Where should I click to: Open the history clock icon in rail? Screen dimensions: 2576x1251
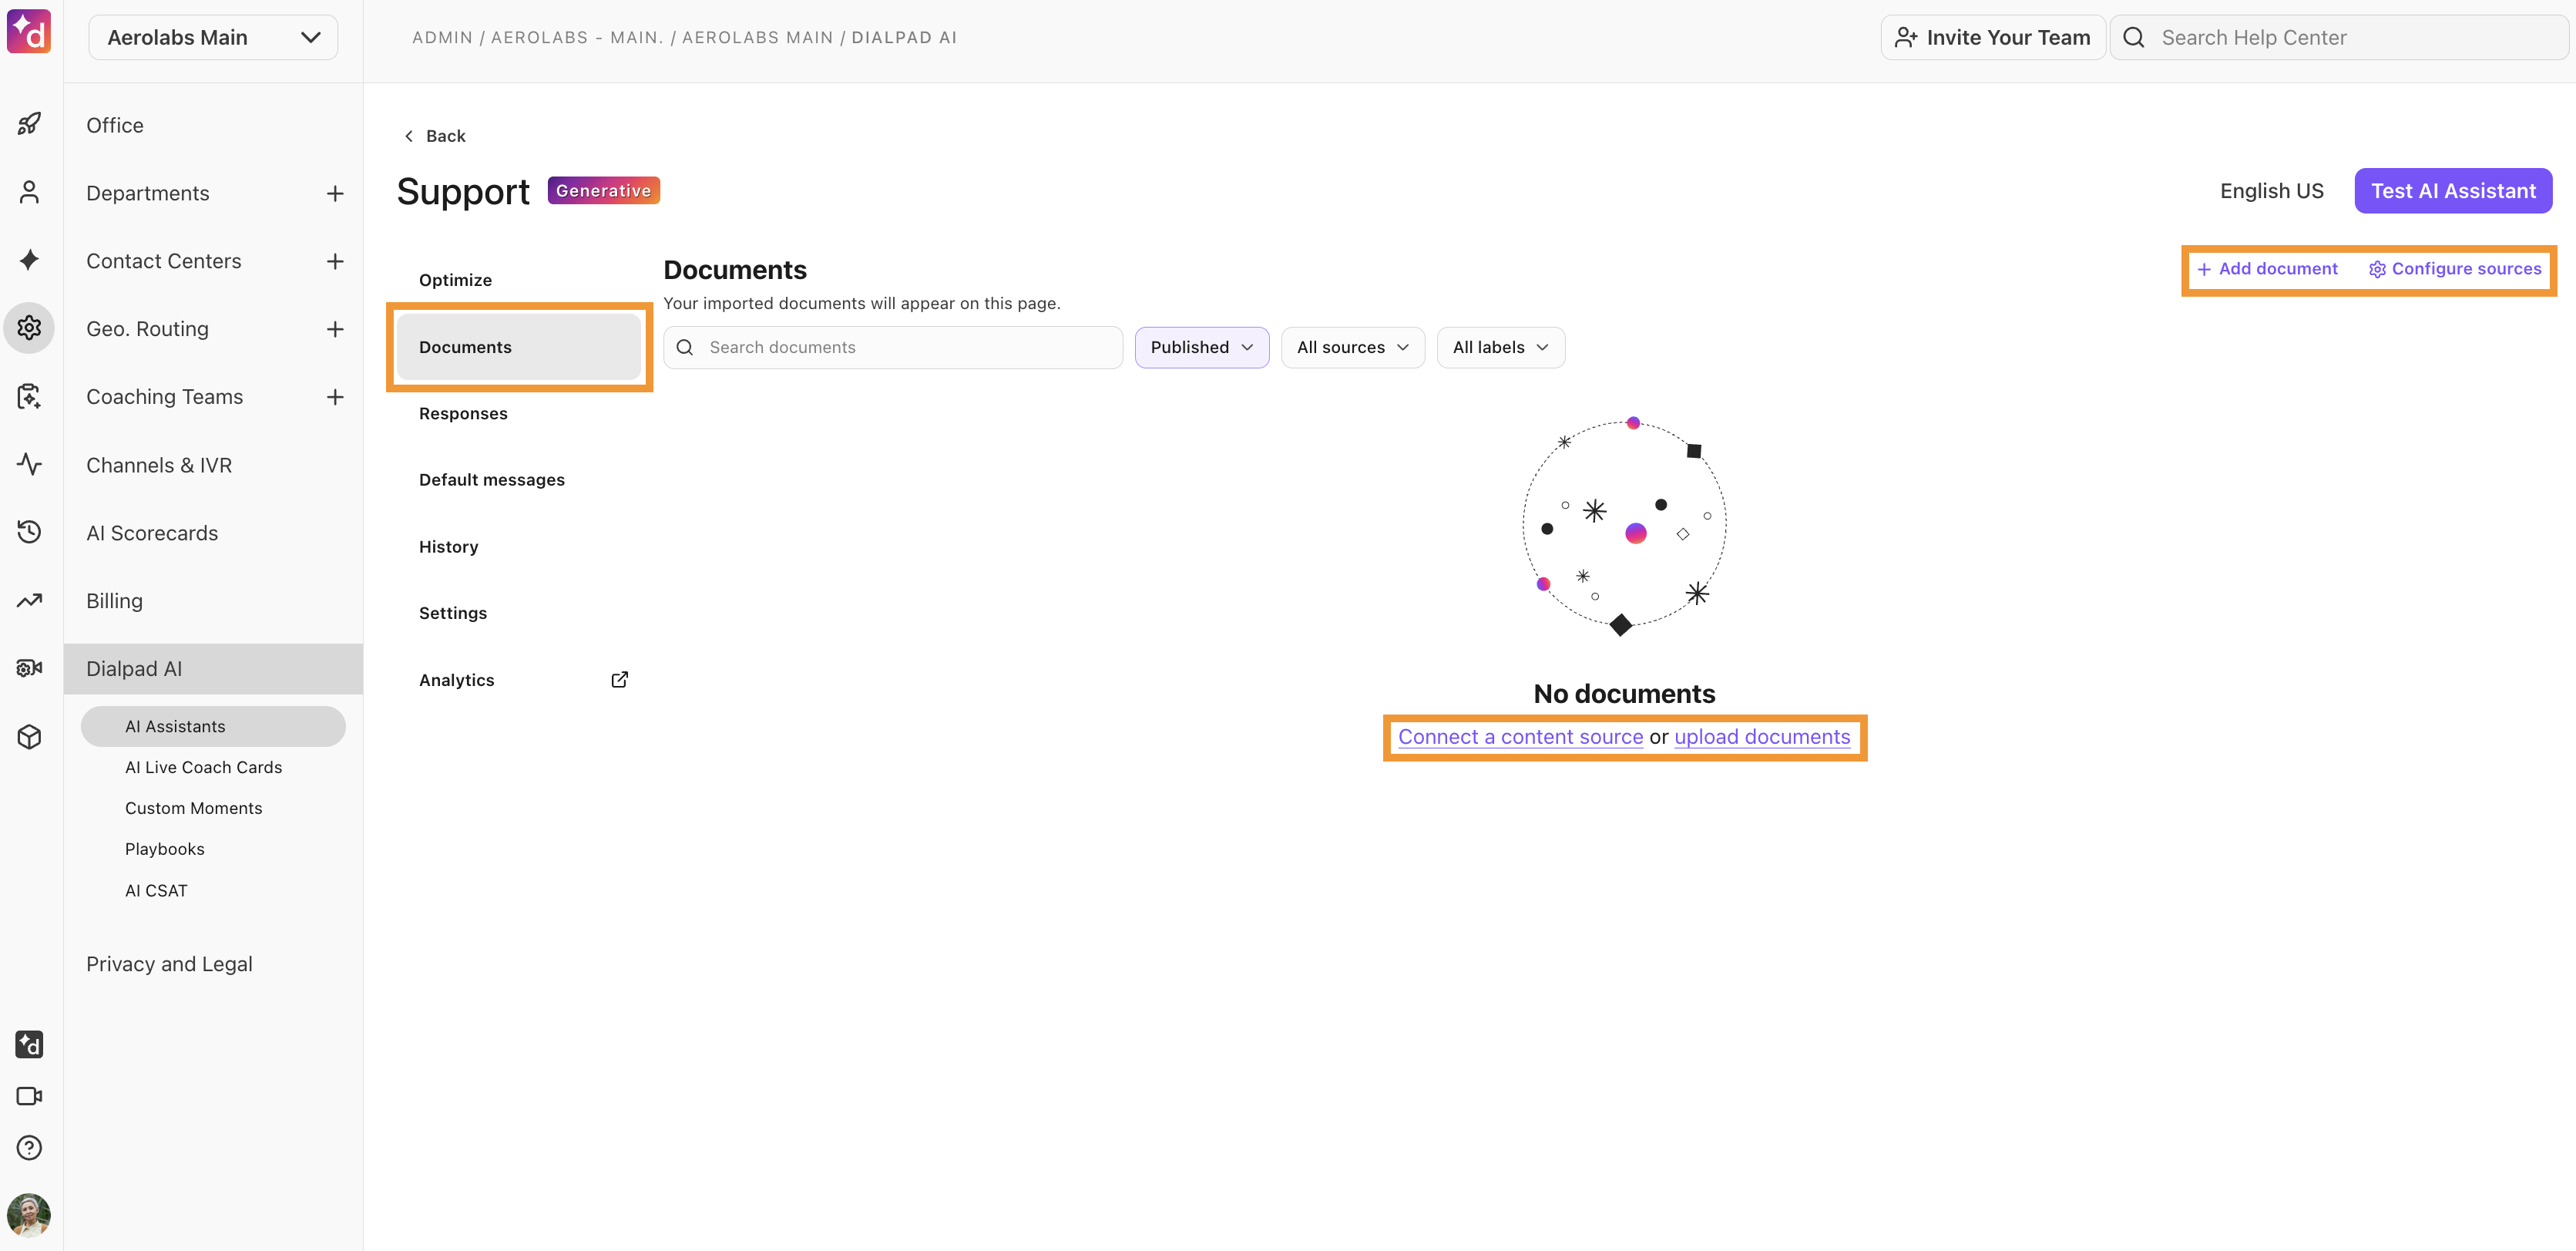(x=29, y=531)
